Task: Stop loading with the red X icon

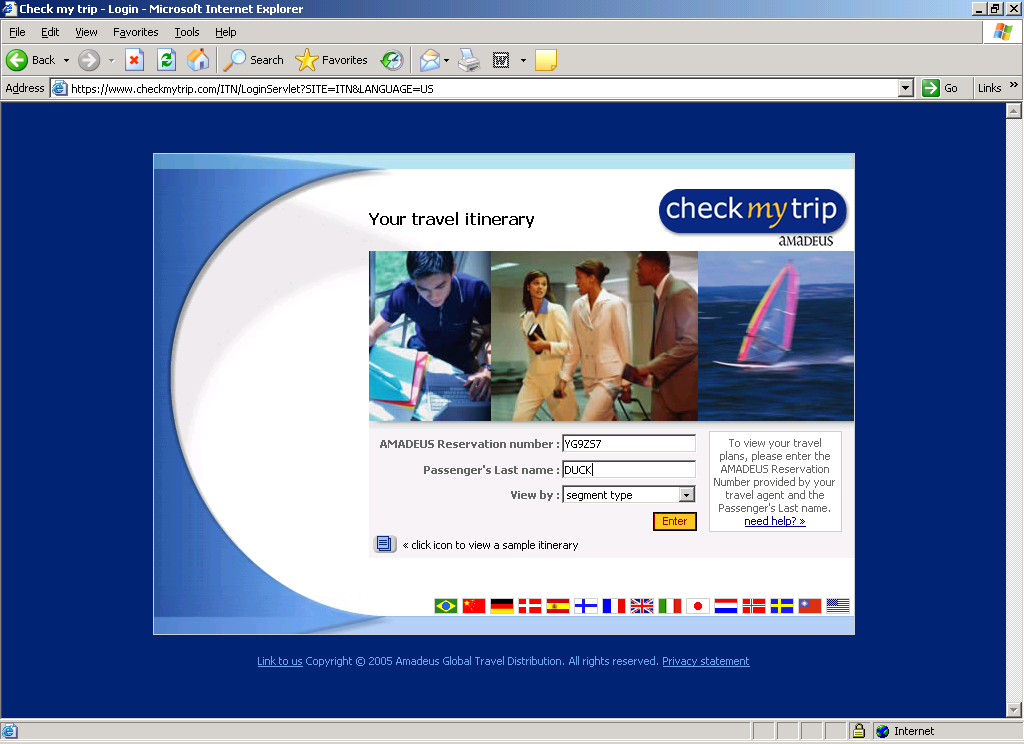Action: click(x=134, y=60)
